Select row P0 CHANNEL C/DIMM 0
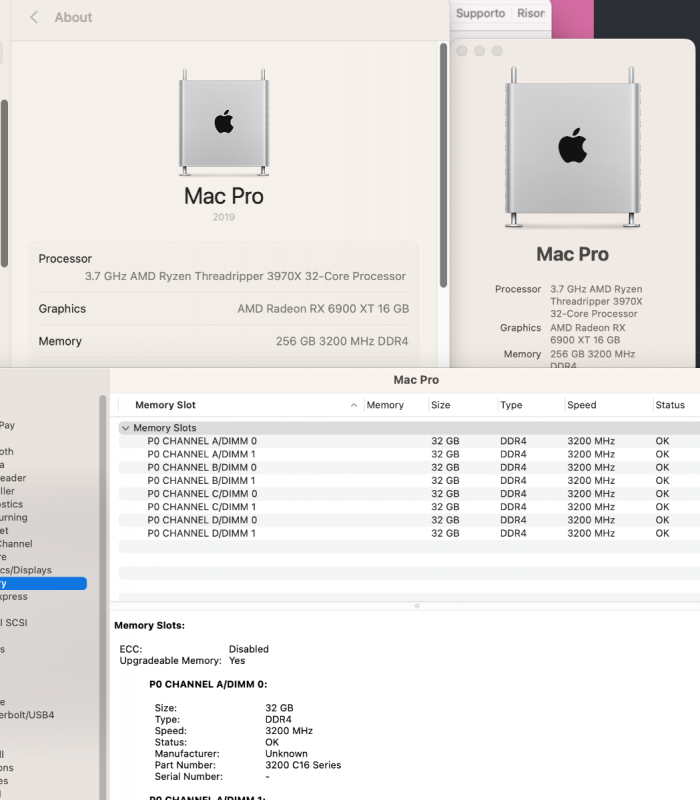This screenshot has height=800, width=700. coord(409,494)
